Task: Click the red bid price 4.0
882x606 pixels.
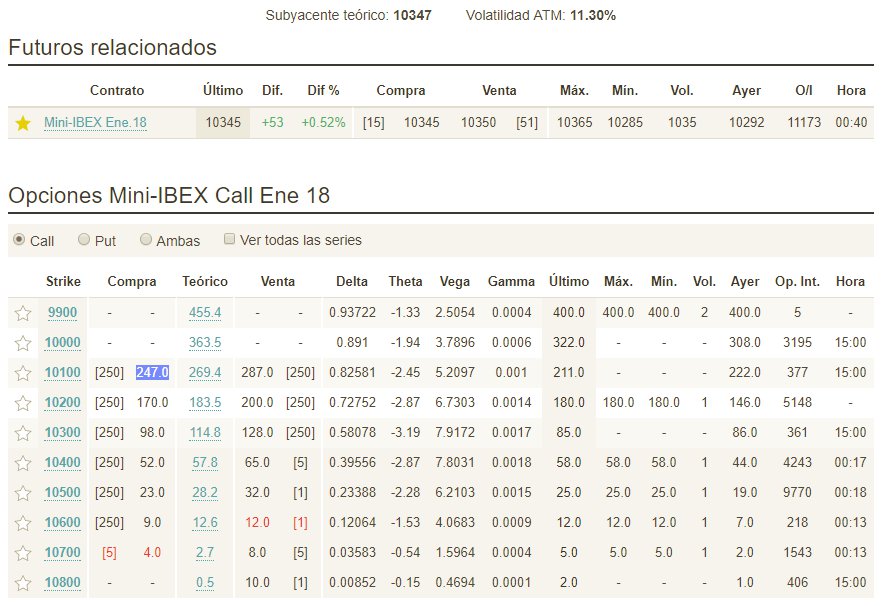Action: point(152,553)
